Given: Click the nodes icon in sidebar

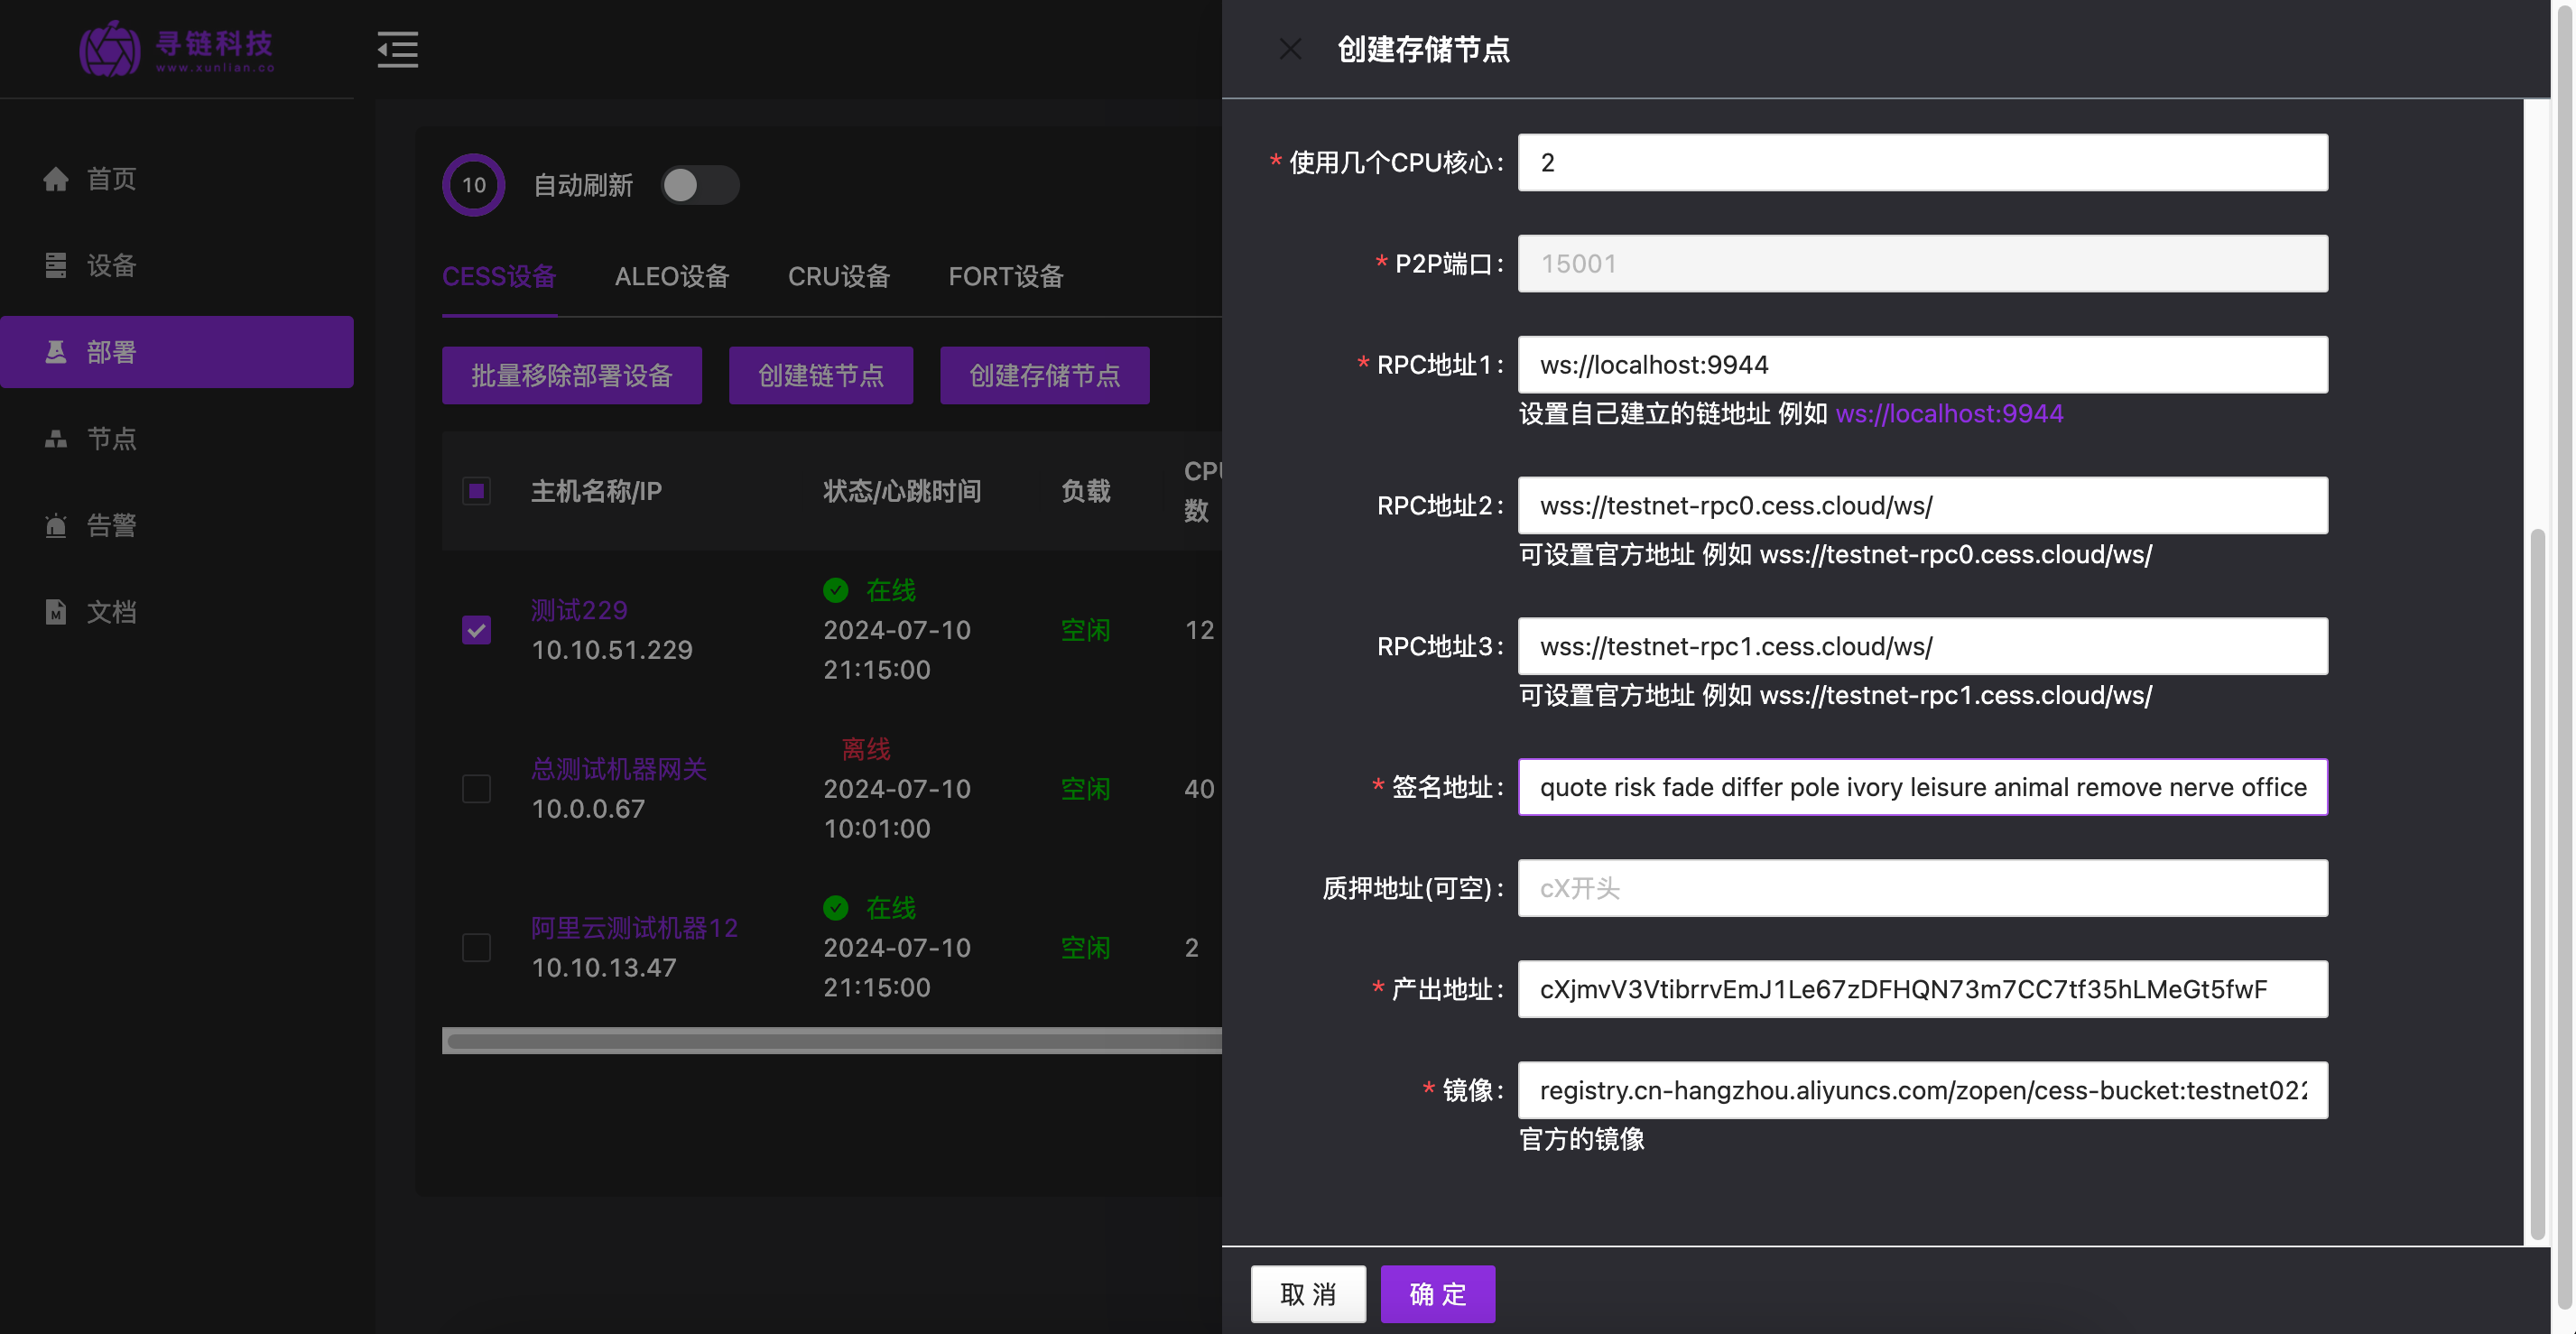Looking at the screenshot, I should pos(56,439).
